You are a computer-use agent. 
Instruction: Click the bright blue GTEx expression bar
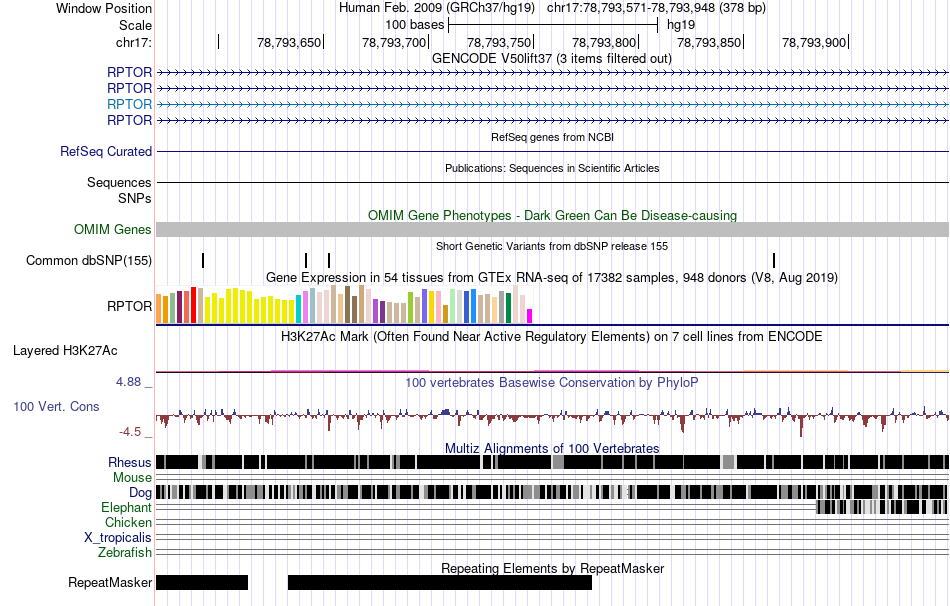coord(473,307)
